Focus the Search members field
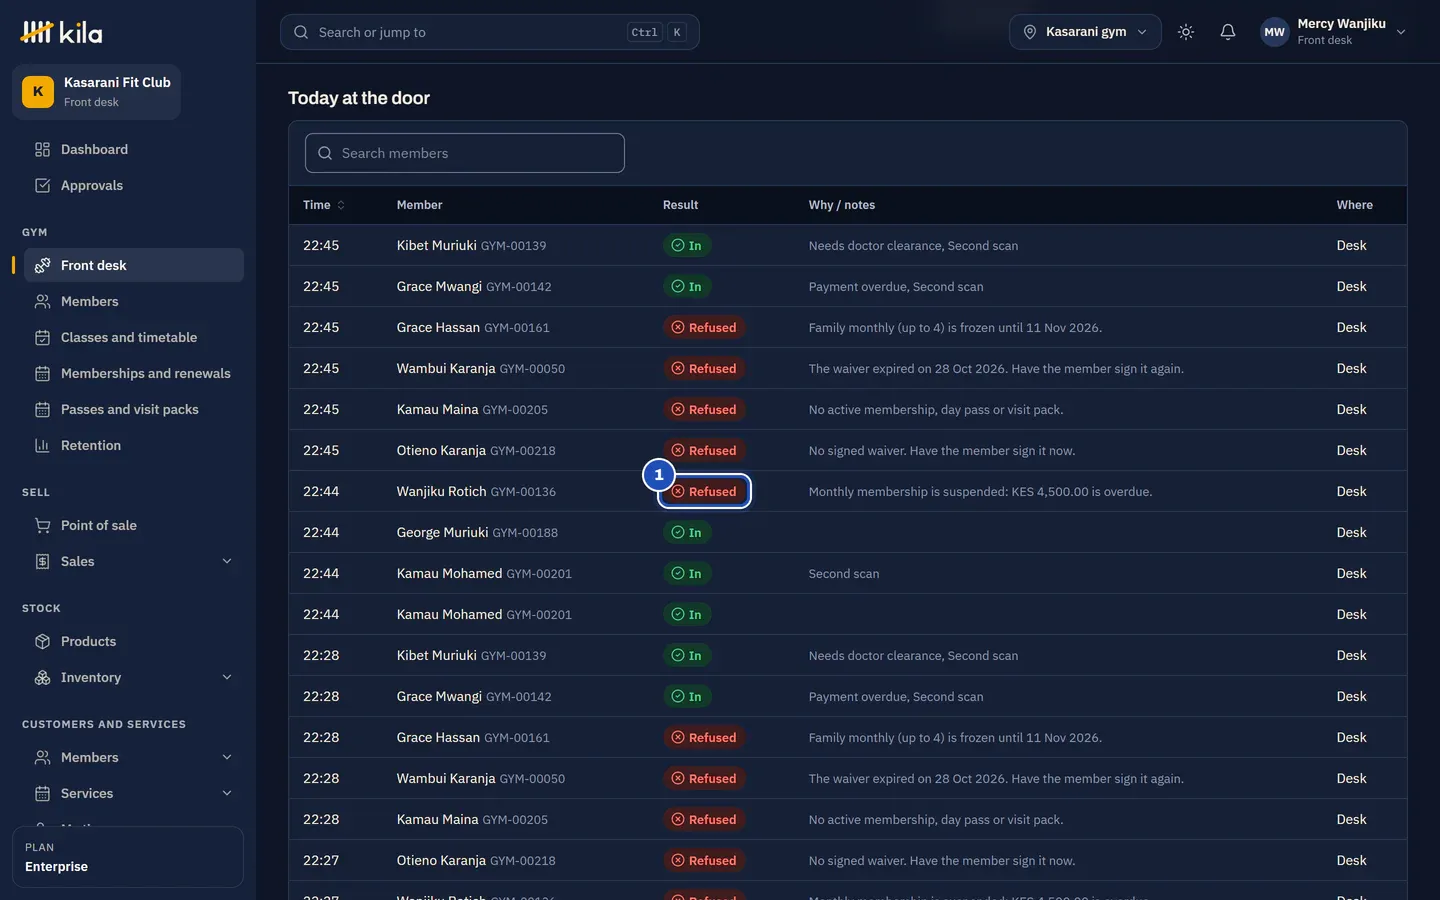This screenshot has width=1440, height=900. 465,153
